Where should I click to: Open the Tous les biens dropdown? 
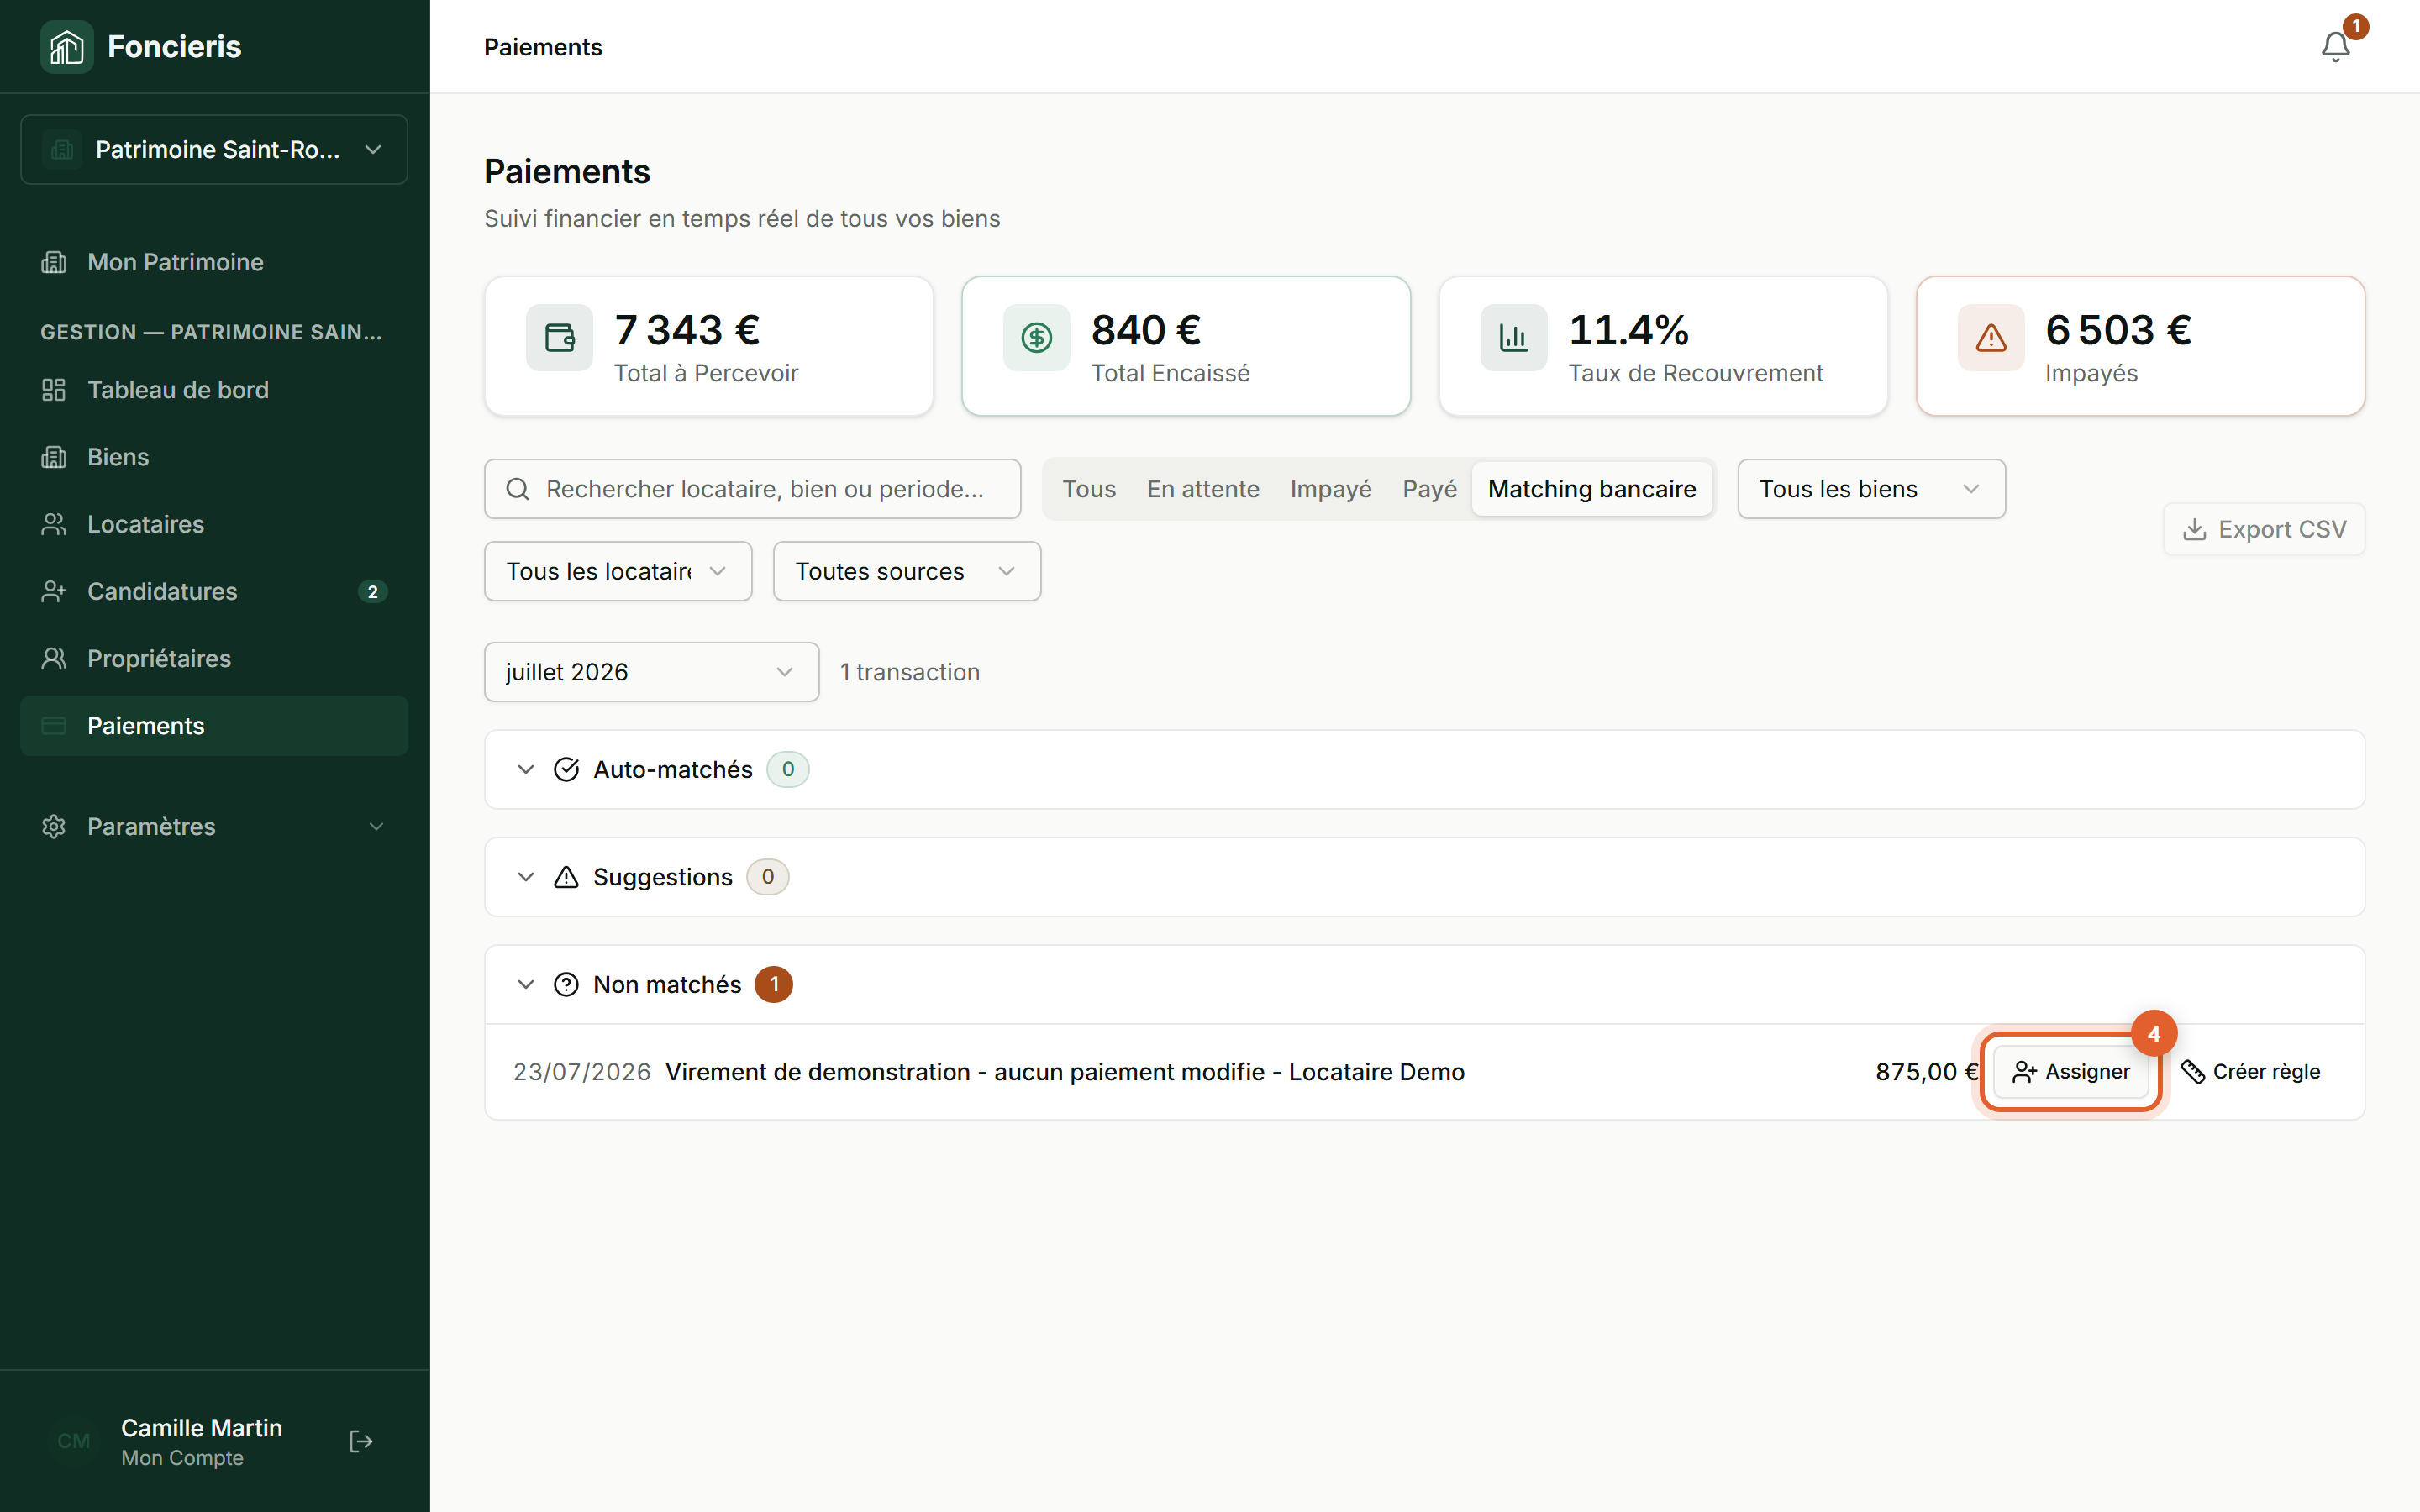click(1871, 489)
